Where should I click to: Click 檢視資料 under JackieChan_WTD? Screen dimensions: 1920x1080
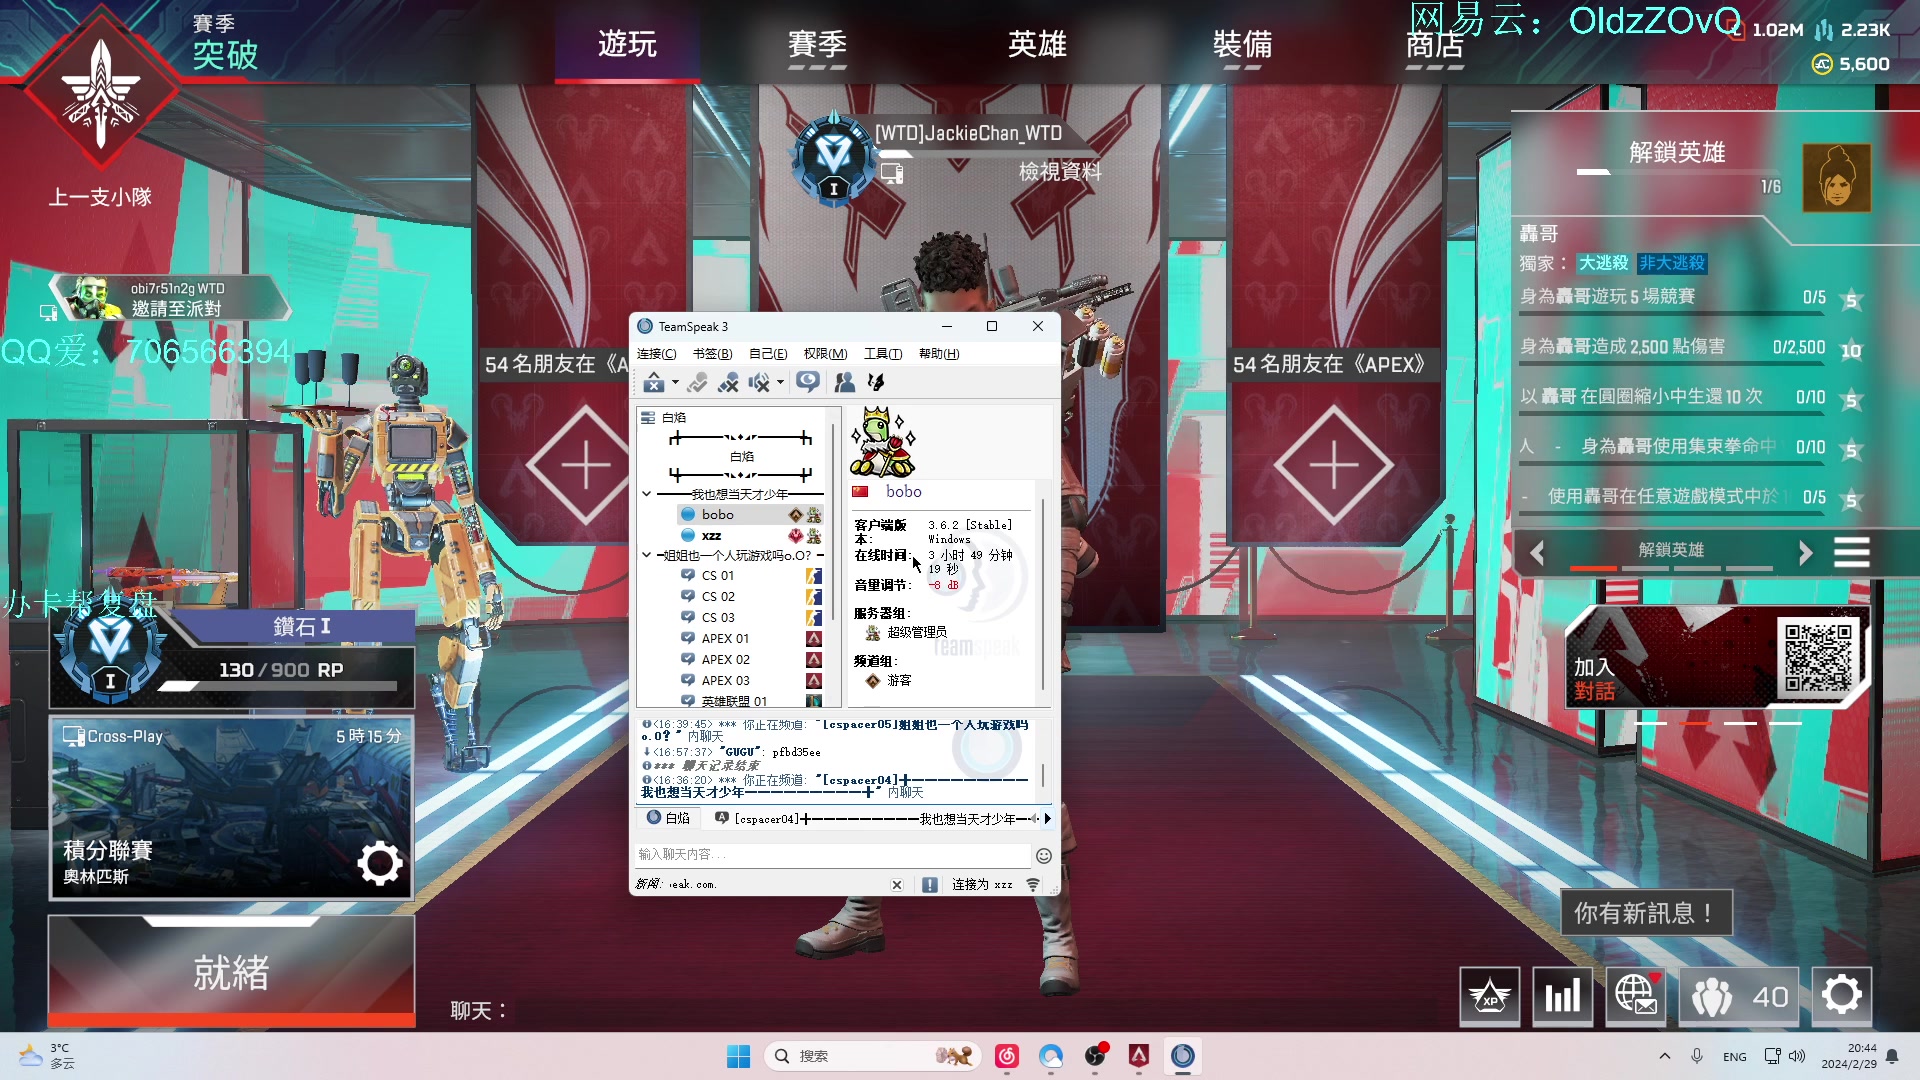[x=1060, y=172]
